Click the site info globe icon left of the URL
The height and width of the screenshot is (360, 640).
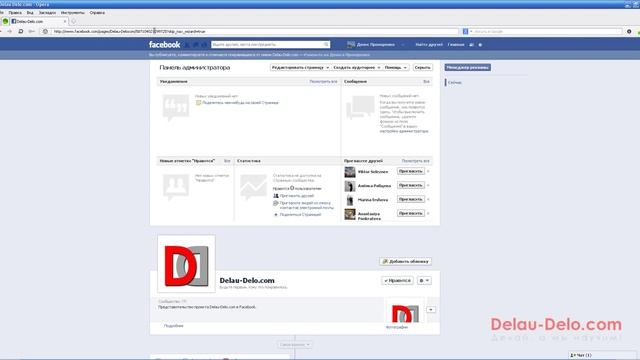[45, 31]
